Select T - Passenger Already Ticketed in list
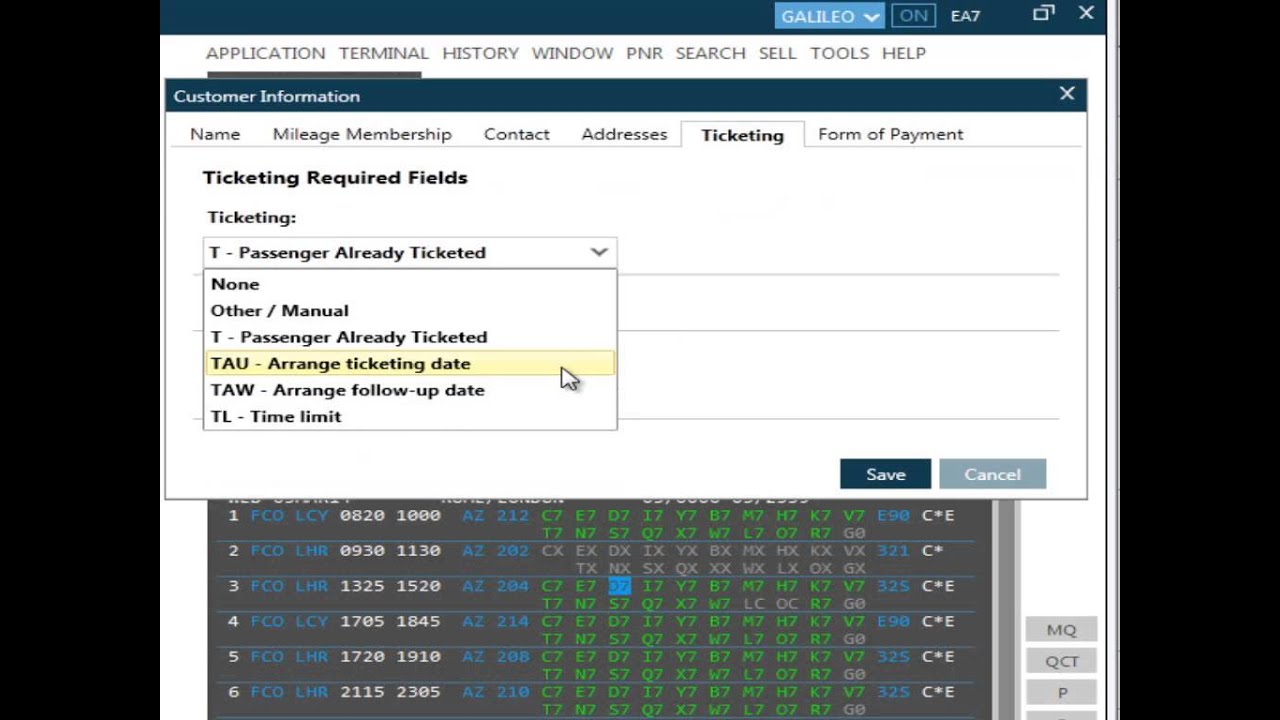1280x720 pixels. click(410, 337)
